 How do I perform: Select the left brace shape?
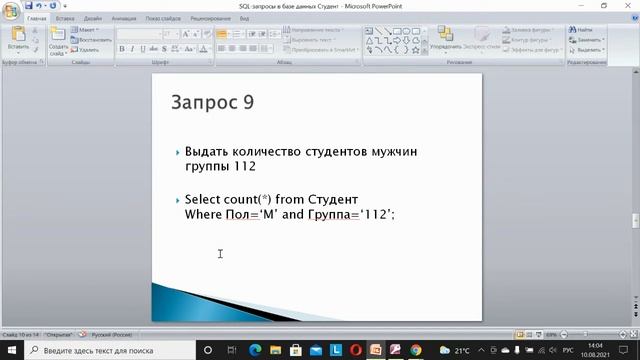tap(397, 50)
